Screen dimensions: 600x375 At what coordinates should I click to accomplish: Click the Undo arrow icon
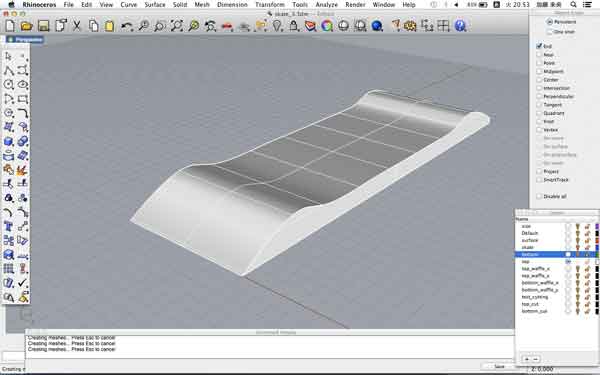pos(127,26)
